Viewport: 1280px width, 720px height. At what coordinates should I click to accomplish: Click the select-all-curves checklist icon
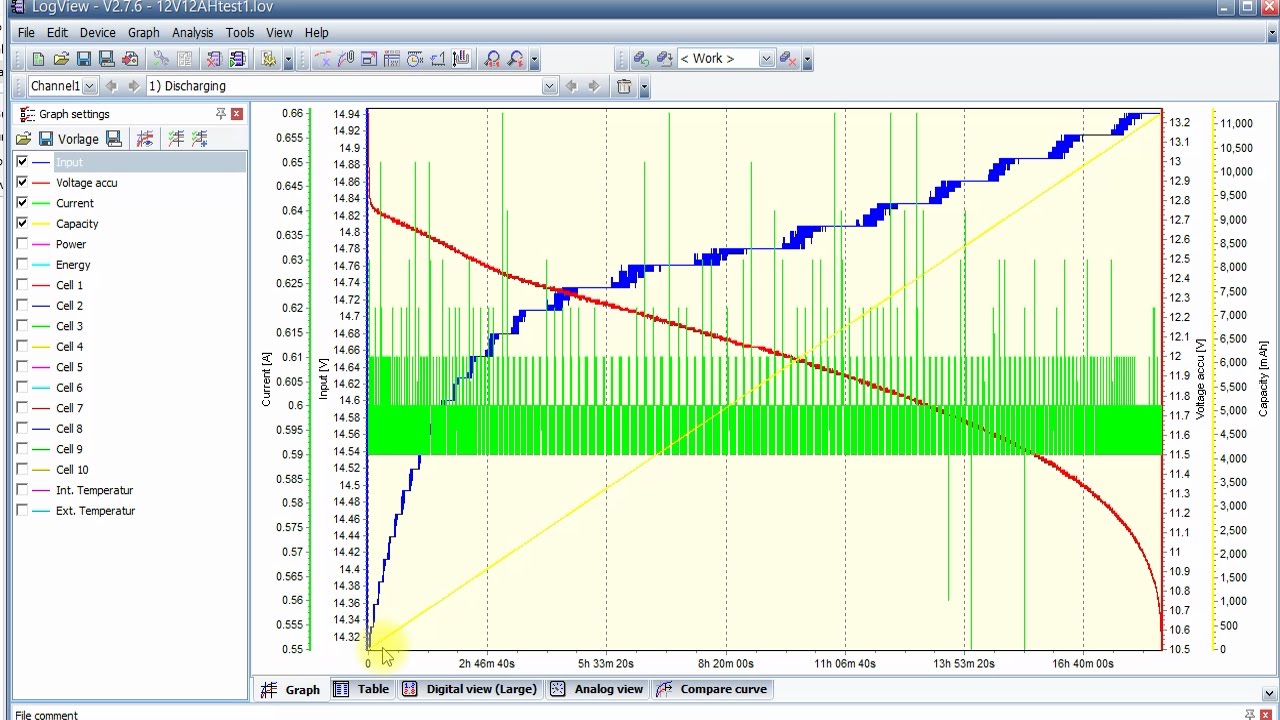point(176,139)
